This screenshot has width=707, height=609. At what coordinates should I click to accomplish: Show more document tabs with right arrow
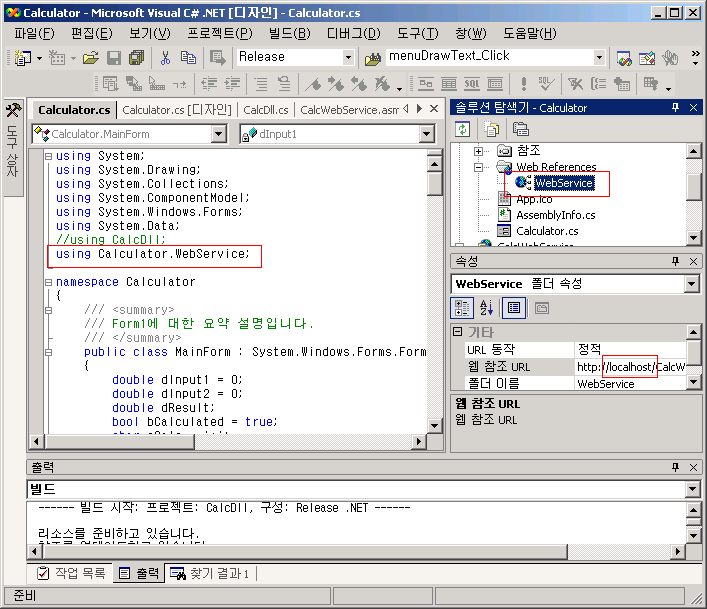pyautogui.click(x=419, y=109)
